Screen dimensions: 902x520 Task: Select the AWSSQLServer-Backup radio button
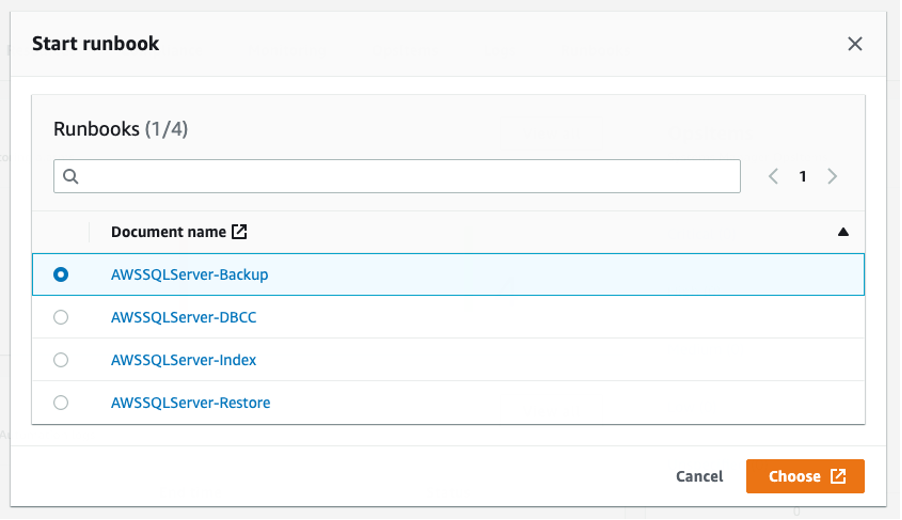(60, 274)
